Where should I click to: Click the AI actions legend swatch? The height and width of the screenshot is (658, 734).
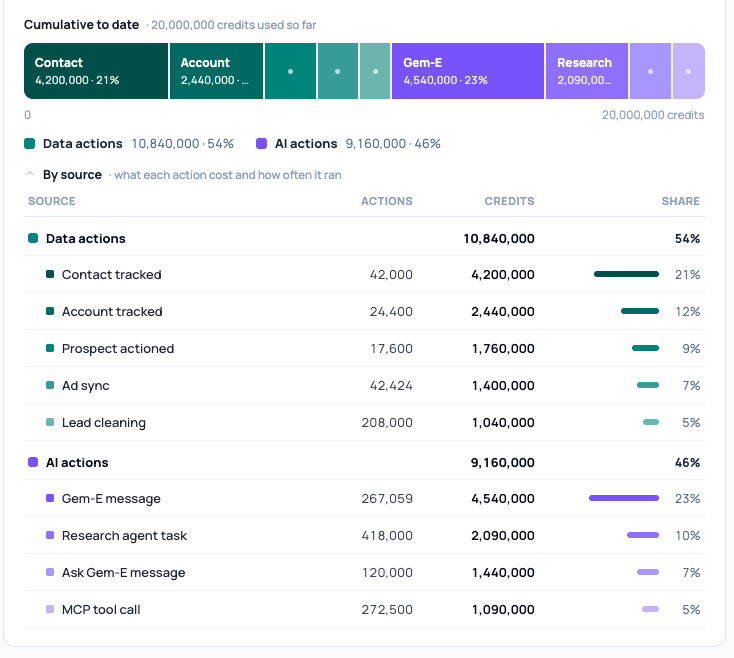pyautogui.click(x=262, y=144)
